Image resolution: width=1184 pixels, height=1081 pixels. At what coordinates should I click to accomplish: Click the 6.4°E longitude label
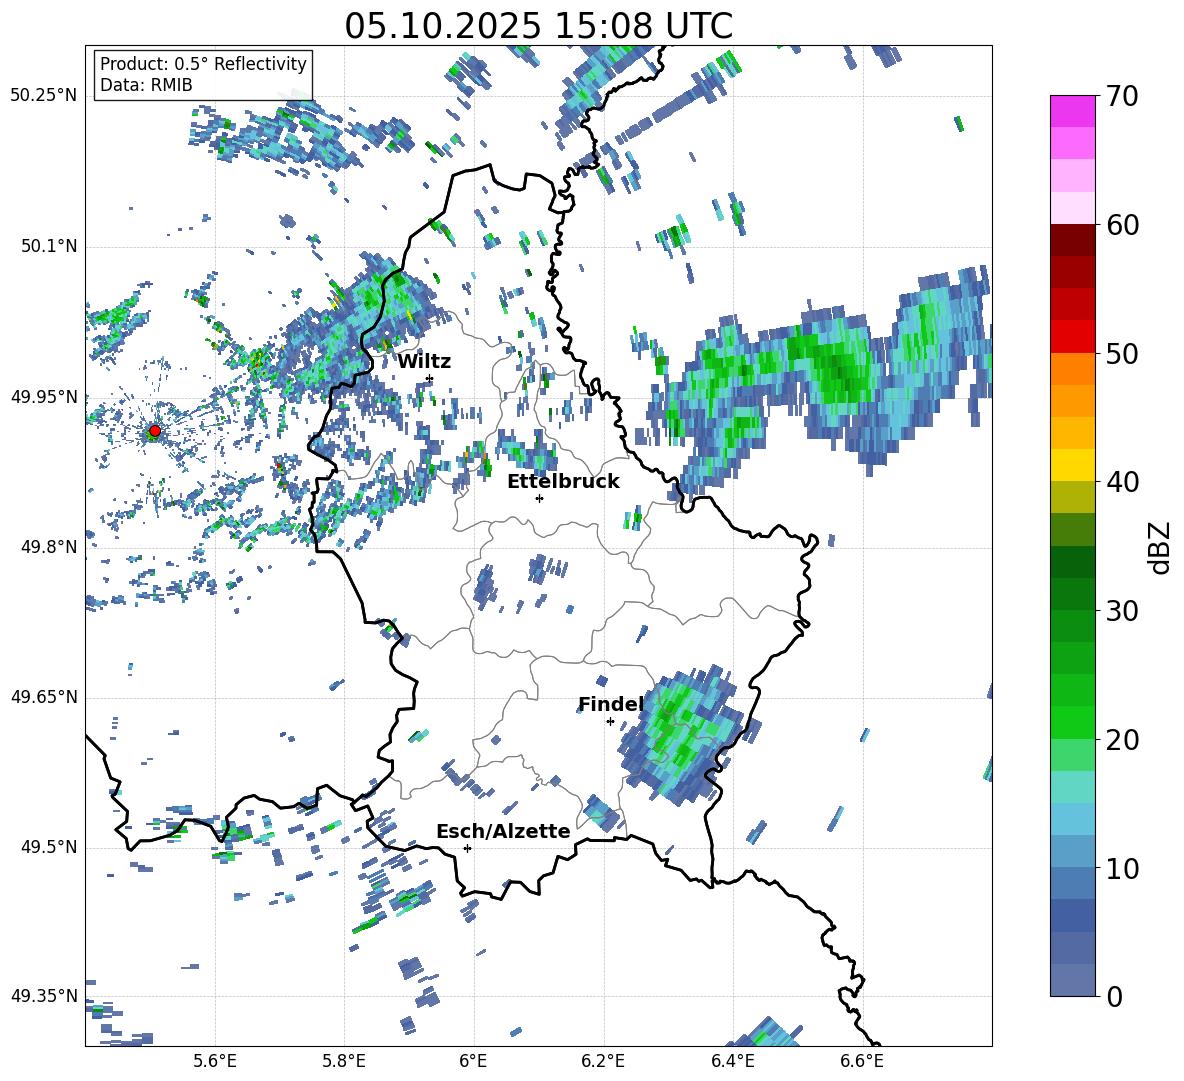[732, 1062]
